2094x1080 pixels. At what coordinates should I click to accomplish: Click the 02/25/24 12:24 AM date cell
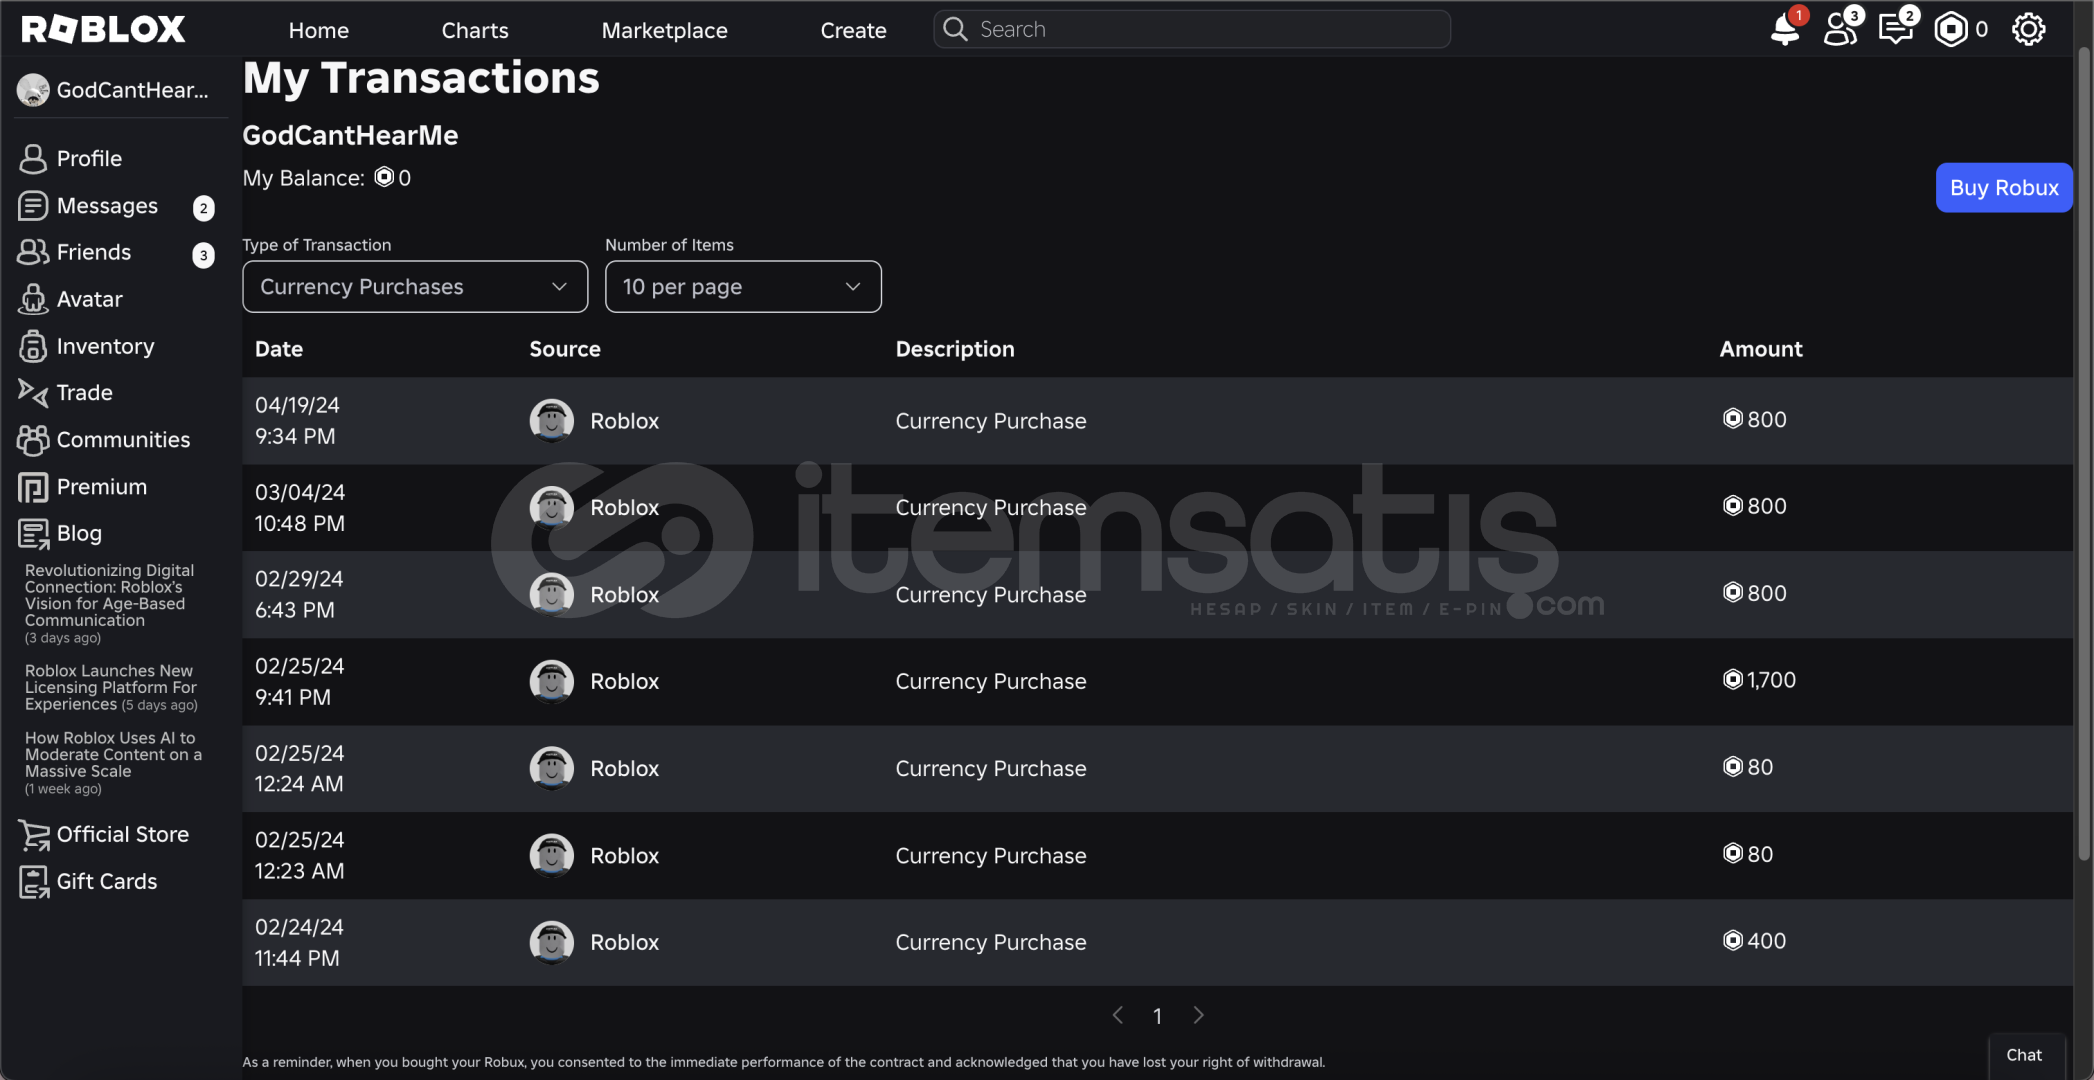pyautogui.click(x=299, y=768)
